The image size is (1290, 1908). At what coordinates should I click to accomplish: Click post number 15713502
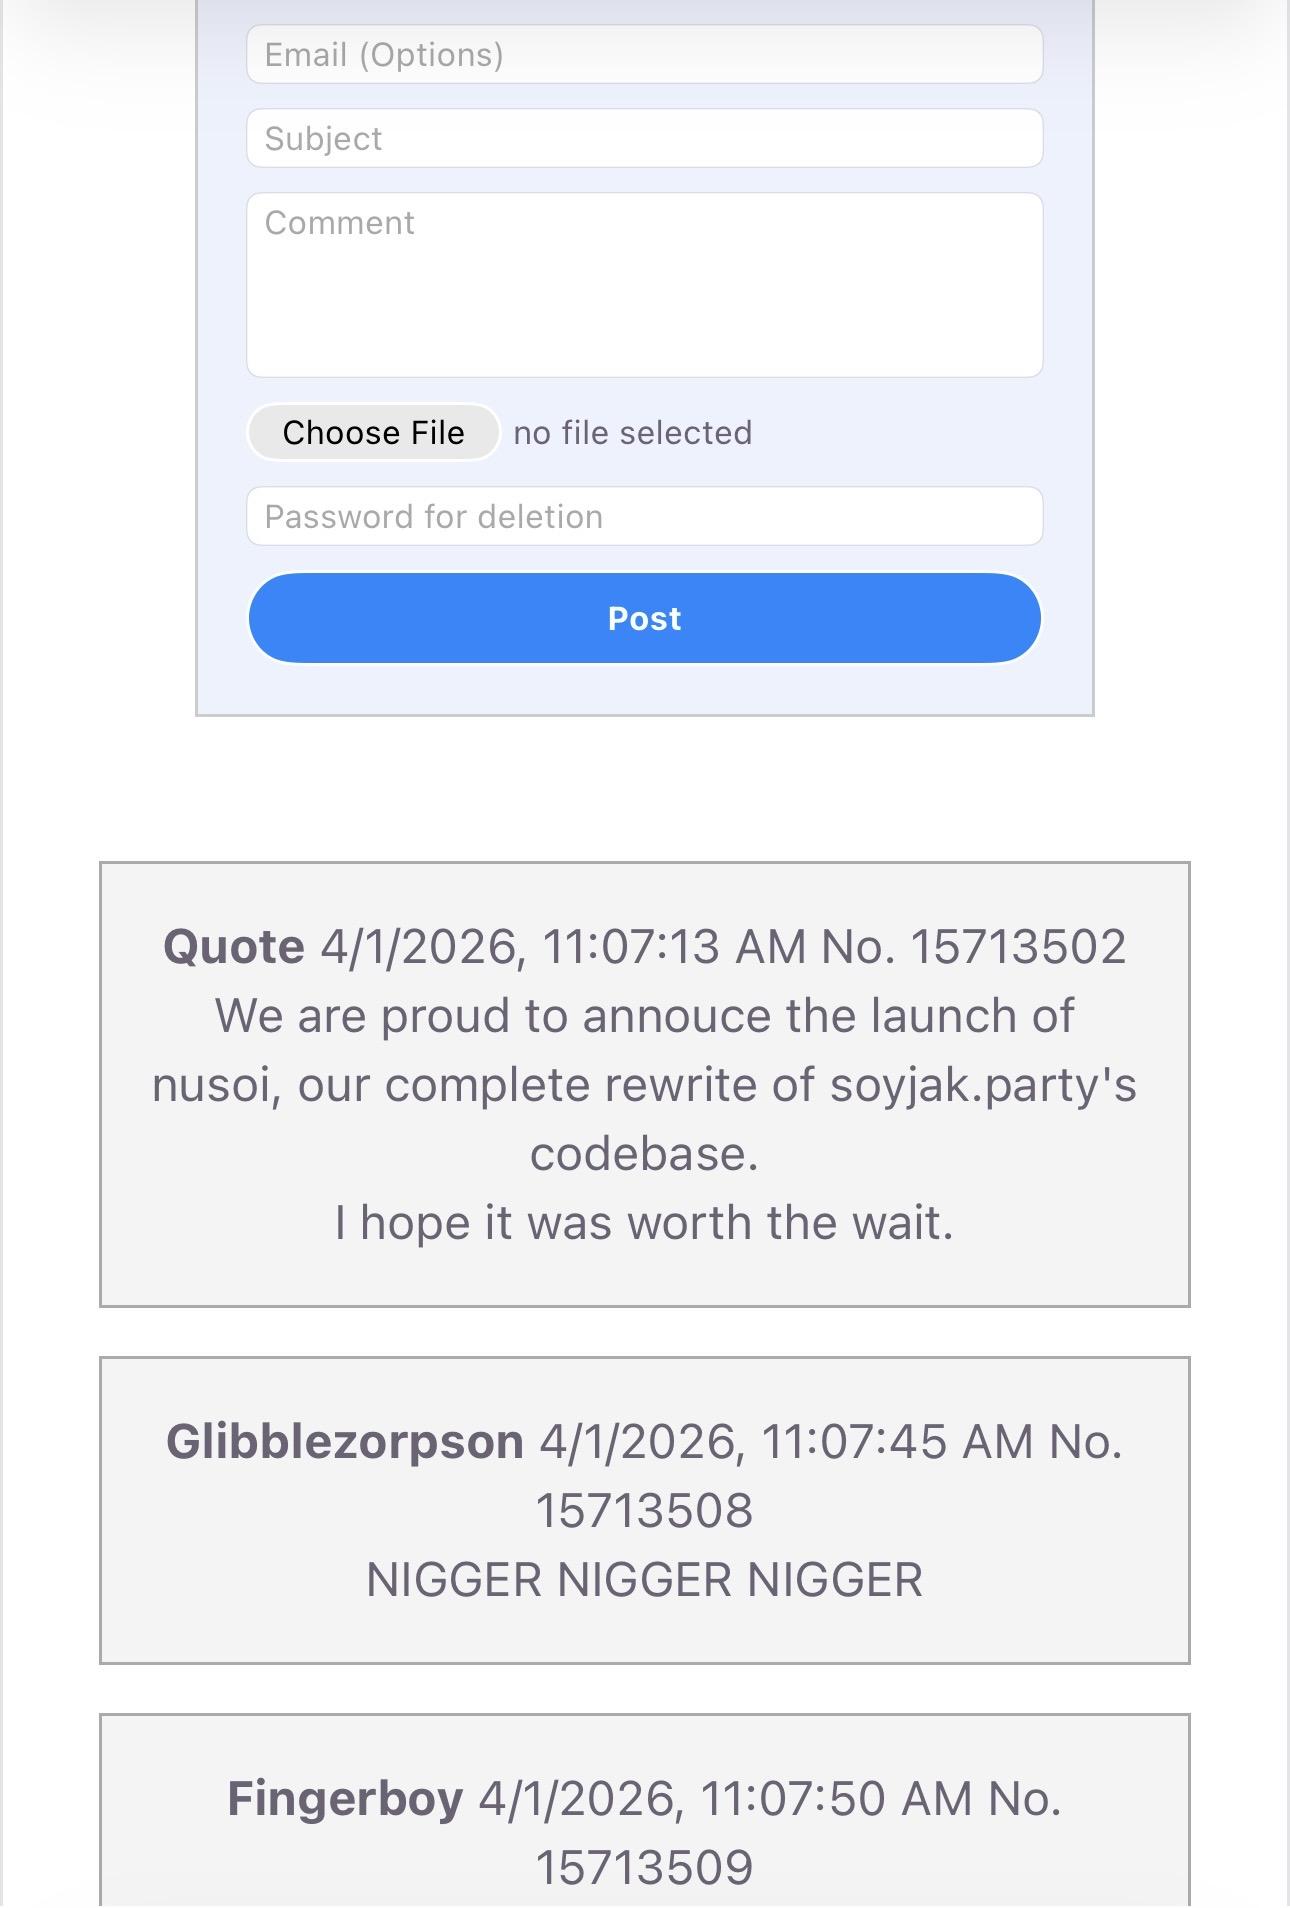click(x=1018, y=946)
